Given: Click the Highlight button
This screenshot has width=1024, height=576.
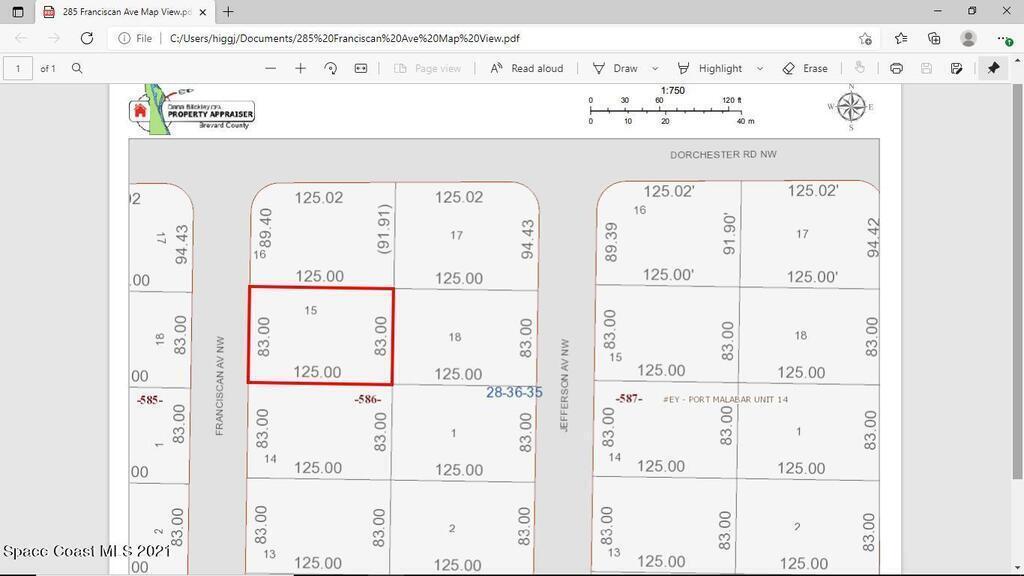Looking at the screenshot, I should coord(710,68).
